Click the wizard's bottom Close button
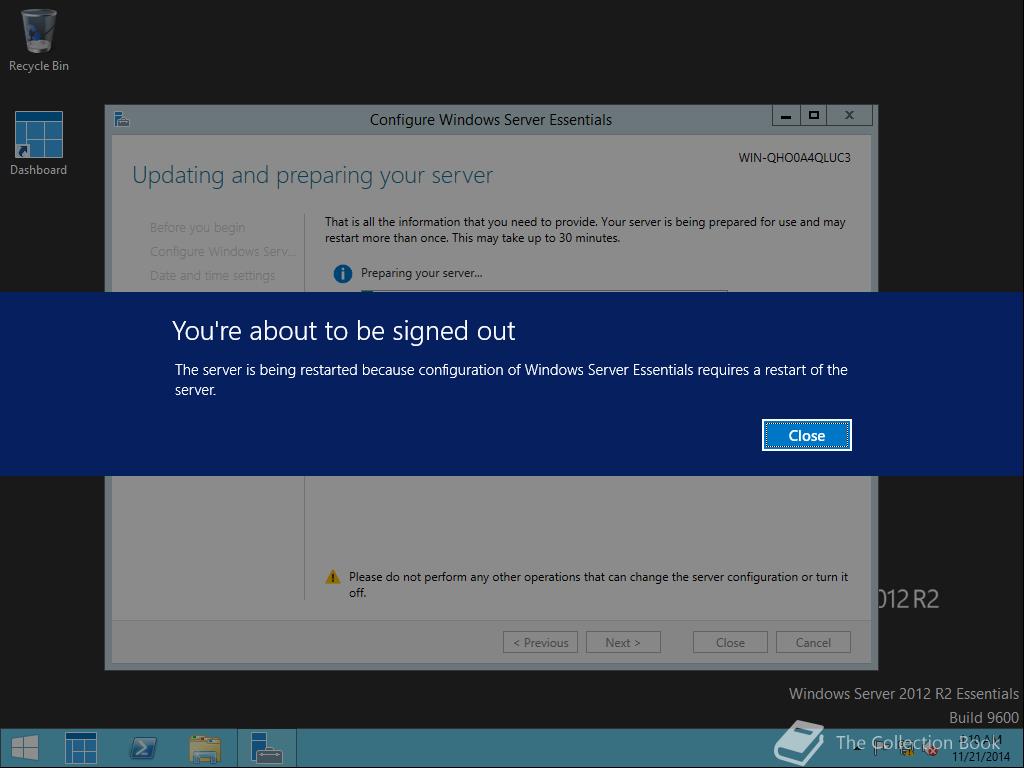The width and height of the screenshot is (1024, 768). coord(730,642)
